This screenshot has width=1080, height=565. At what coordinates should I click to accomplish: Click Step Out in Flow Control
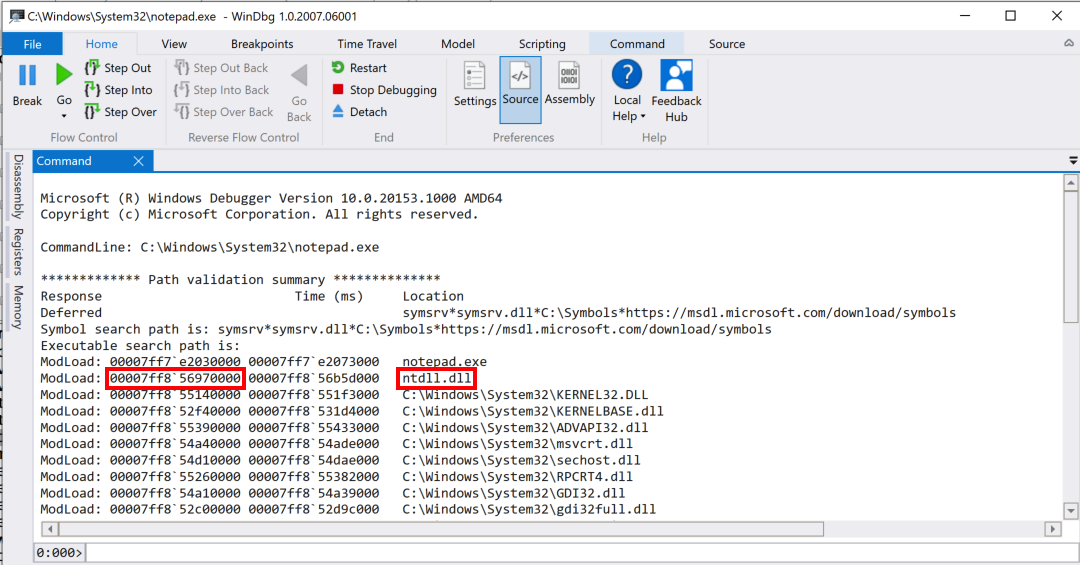pyautogui.click(x=118, y=68)
